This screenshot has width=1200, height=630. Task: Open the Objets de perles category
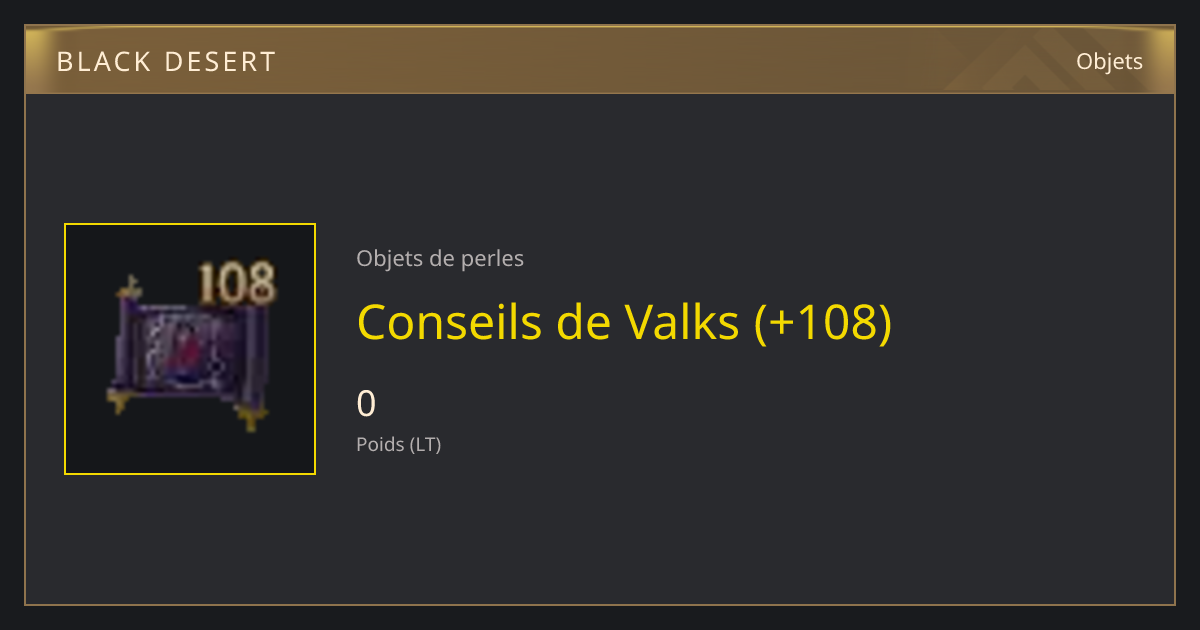440,258
